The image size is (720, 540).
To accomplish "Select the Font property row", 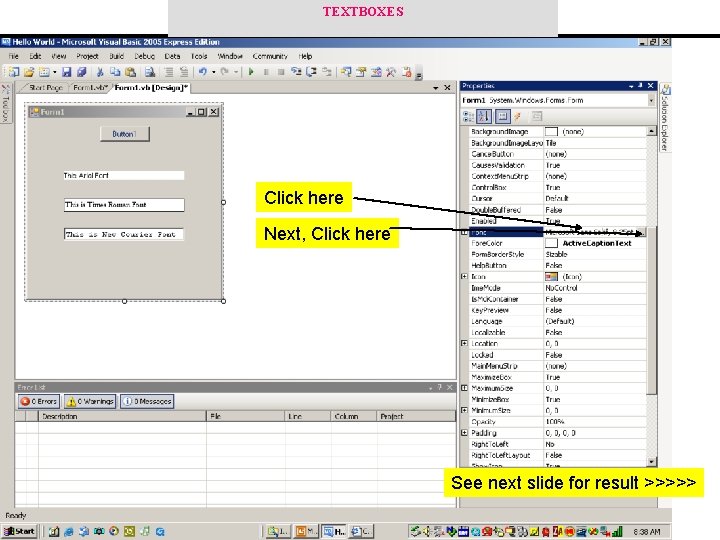I will [553, 232].
